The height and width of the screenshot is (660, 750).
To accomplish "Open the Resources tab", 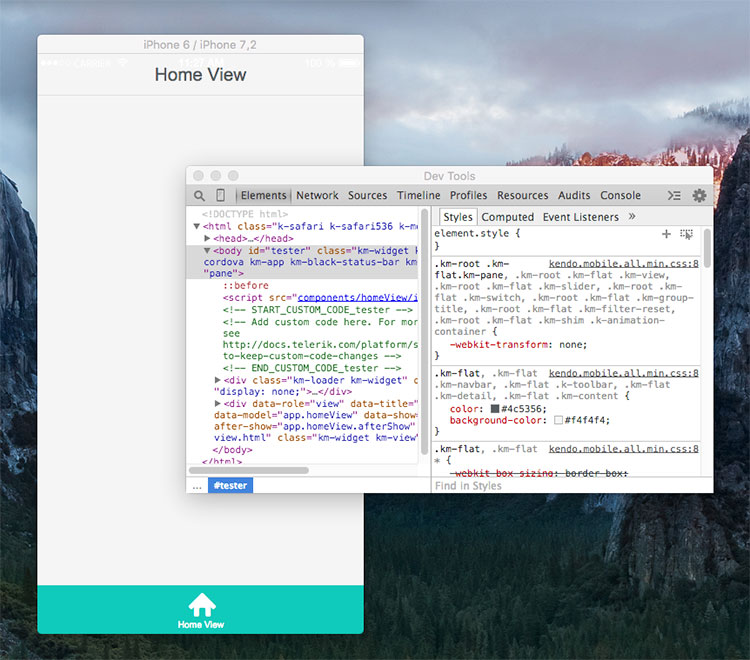I will (x=522, y=195).
